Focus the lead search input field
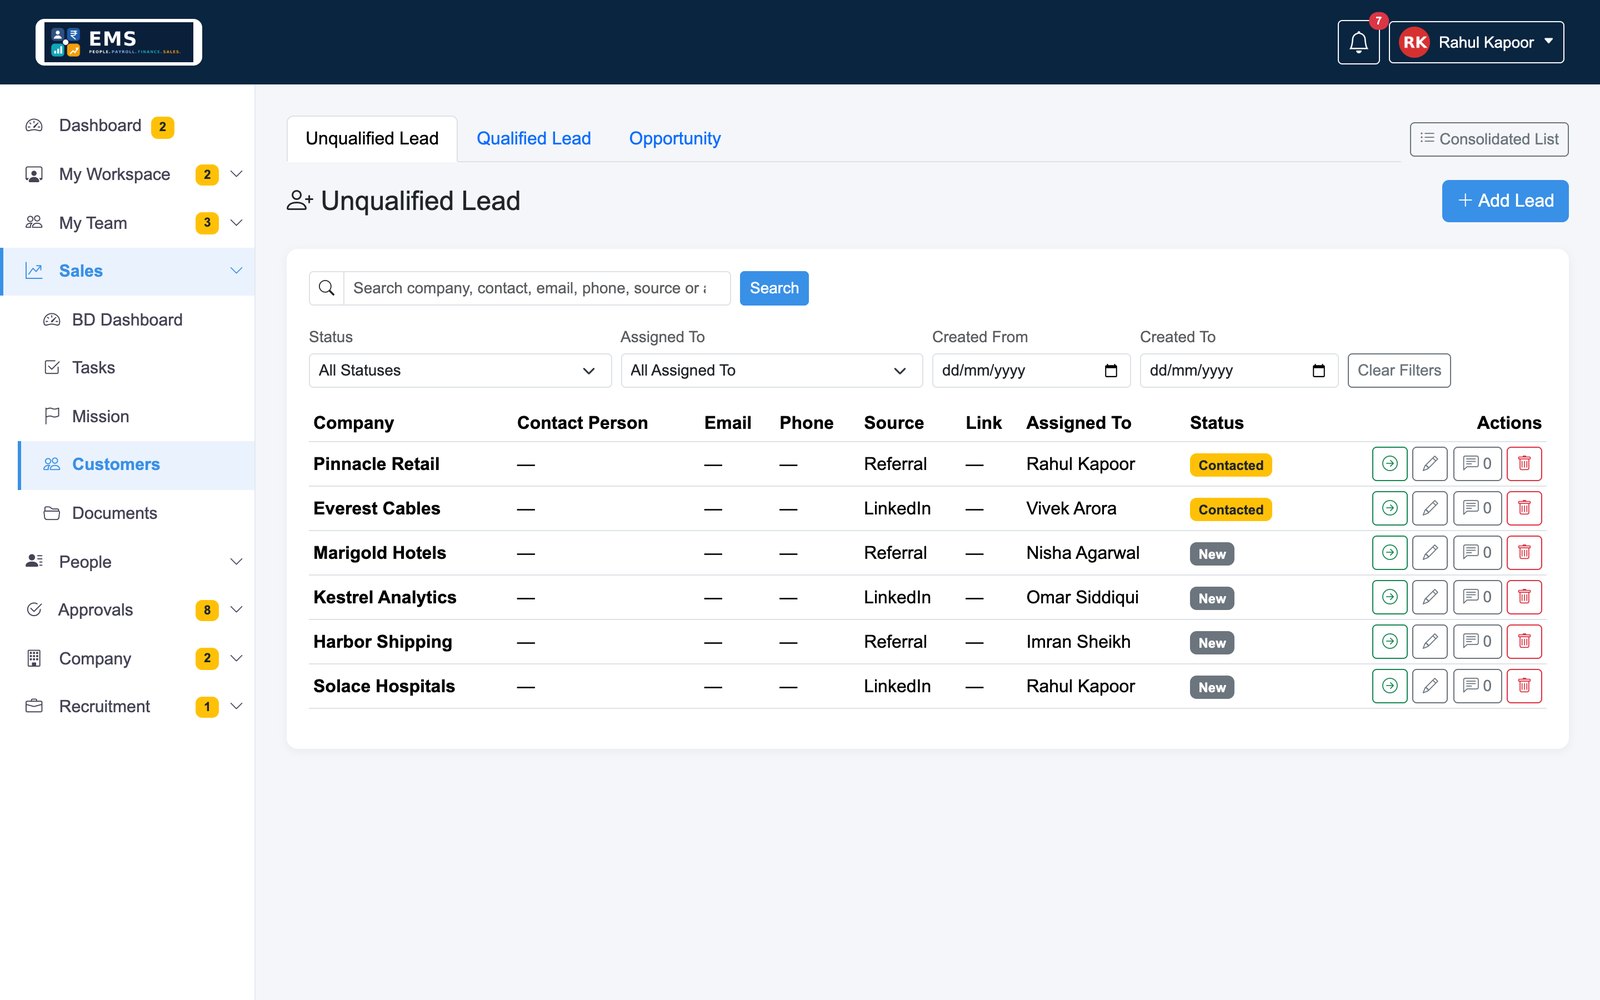The image size is (1600, 1000). coord(537,288)
